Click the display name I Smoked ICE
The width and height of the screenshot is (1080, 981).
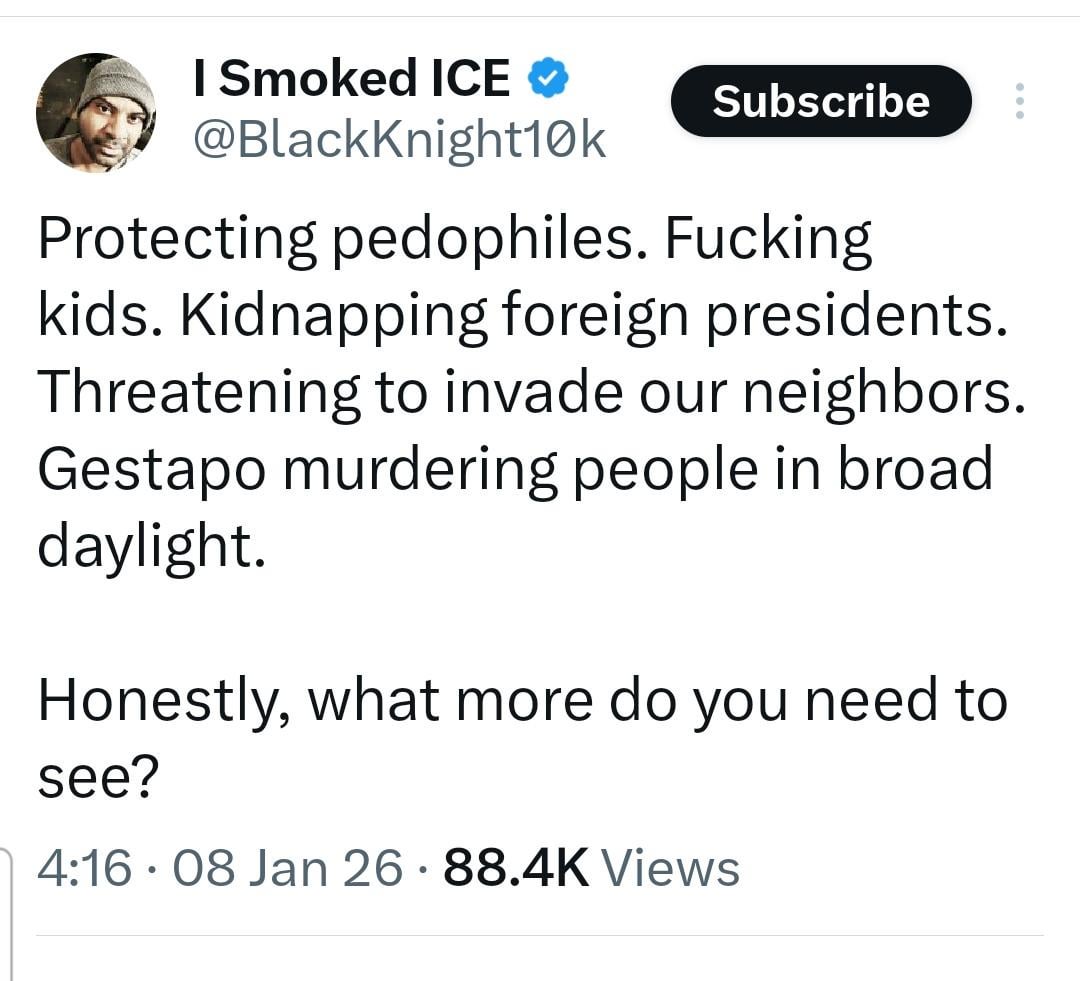click(x=352, y=78)
